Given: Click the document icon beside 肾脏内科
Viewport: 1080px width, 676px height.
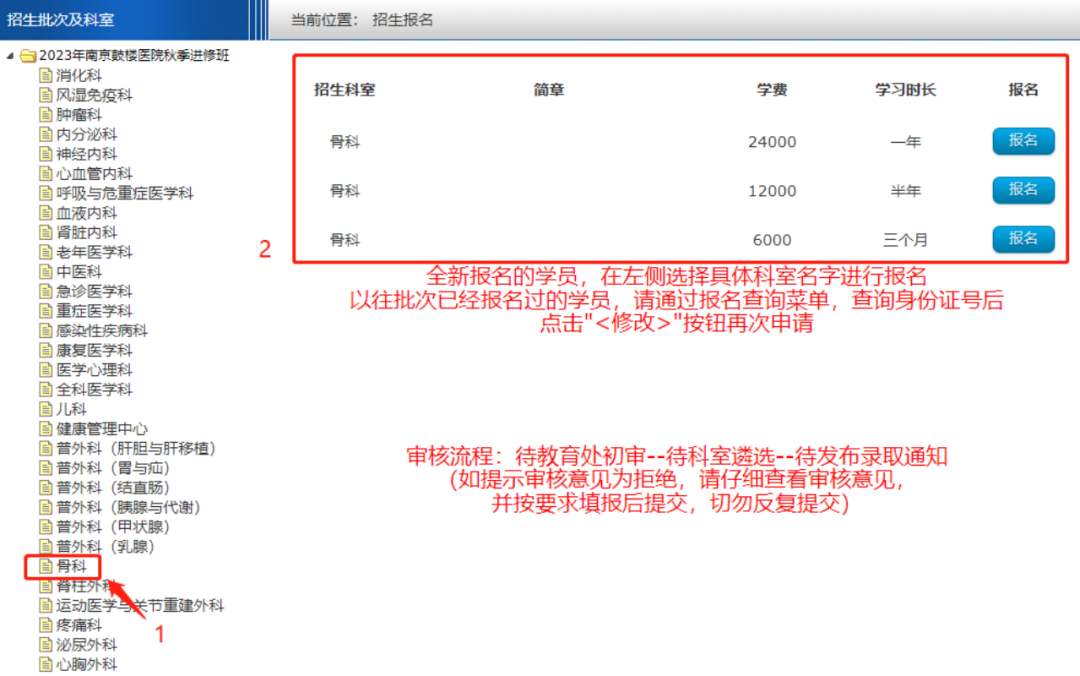Looking at the screenshot, I should 46,232.
